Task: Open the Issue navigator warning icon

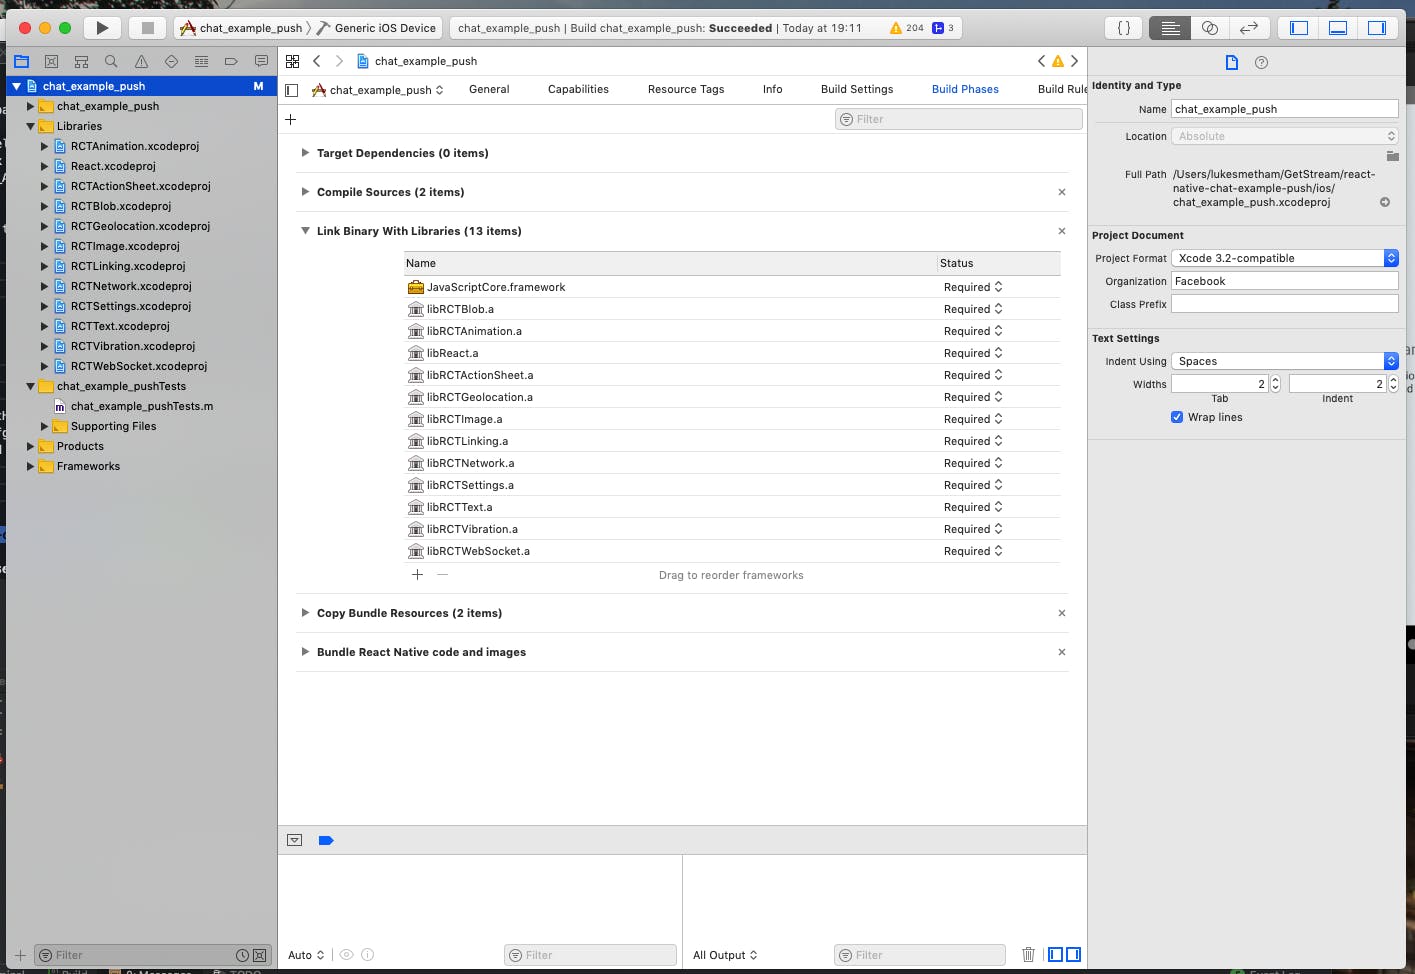Action: pos(141,62)
